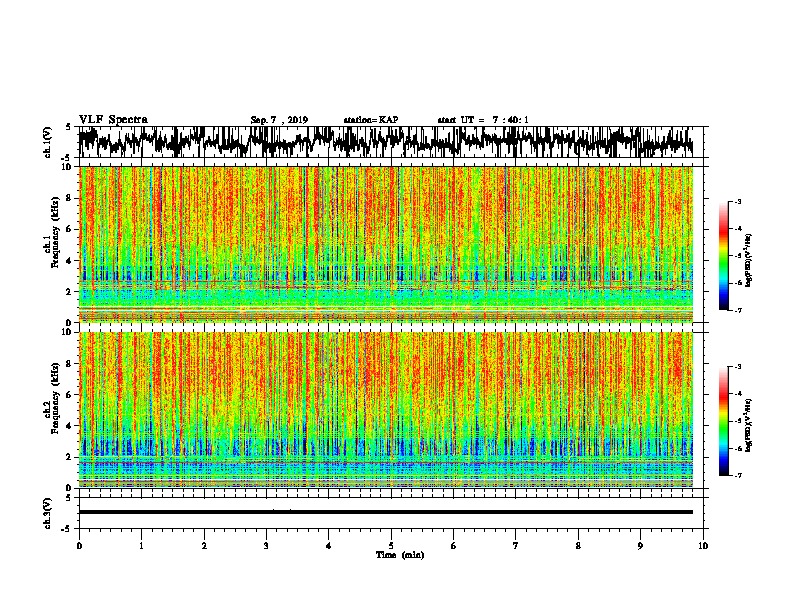Image resolution: width=792 pixels, height=612 pixels.
Task: Click the colorbar beside the ch.1 spectrogram
Action: point(723,256)
